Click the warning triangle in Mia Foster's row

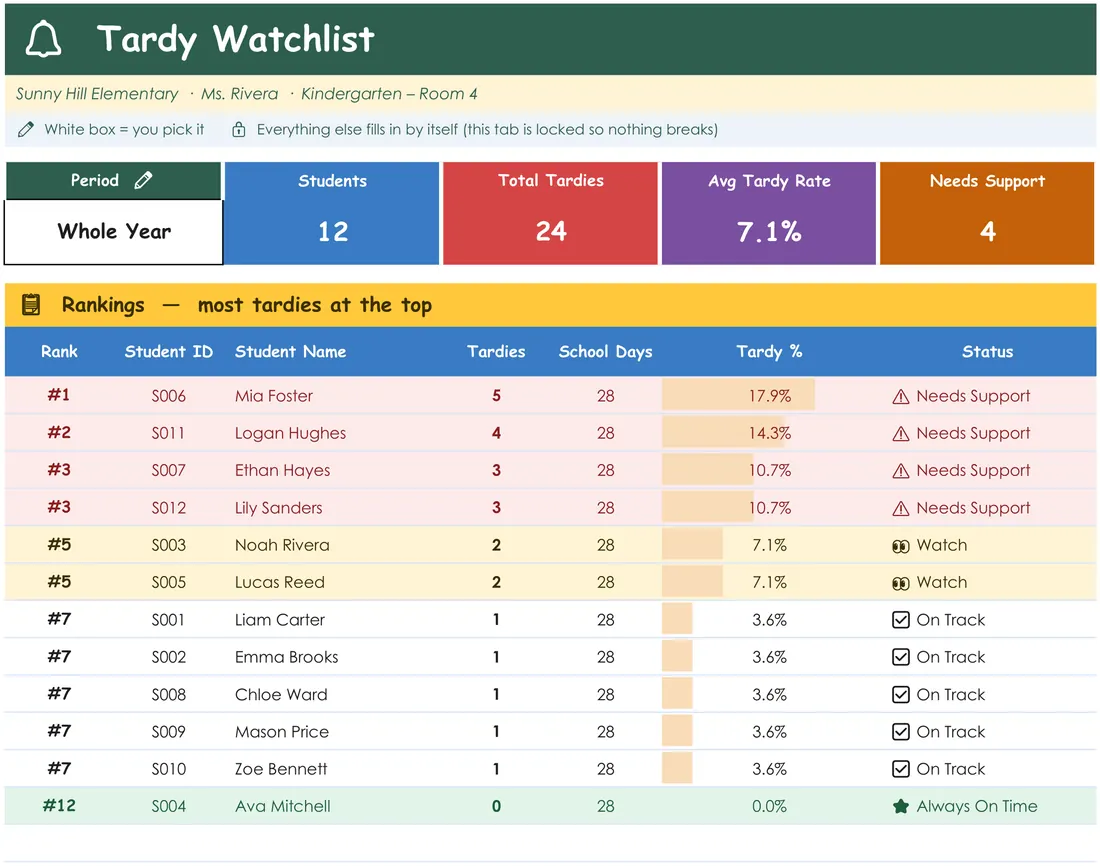pyautogui.click(x=901, y=397)
